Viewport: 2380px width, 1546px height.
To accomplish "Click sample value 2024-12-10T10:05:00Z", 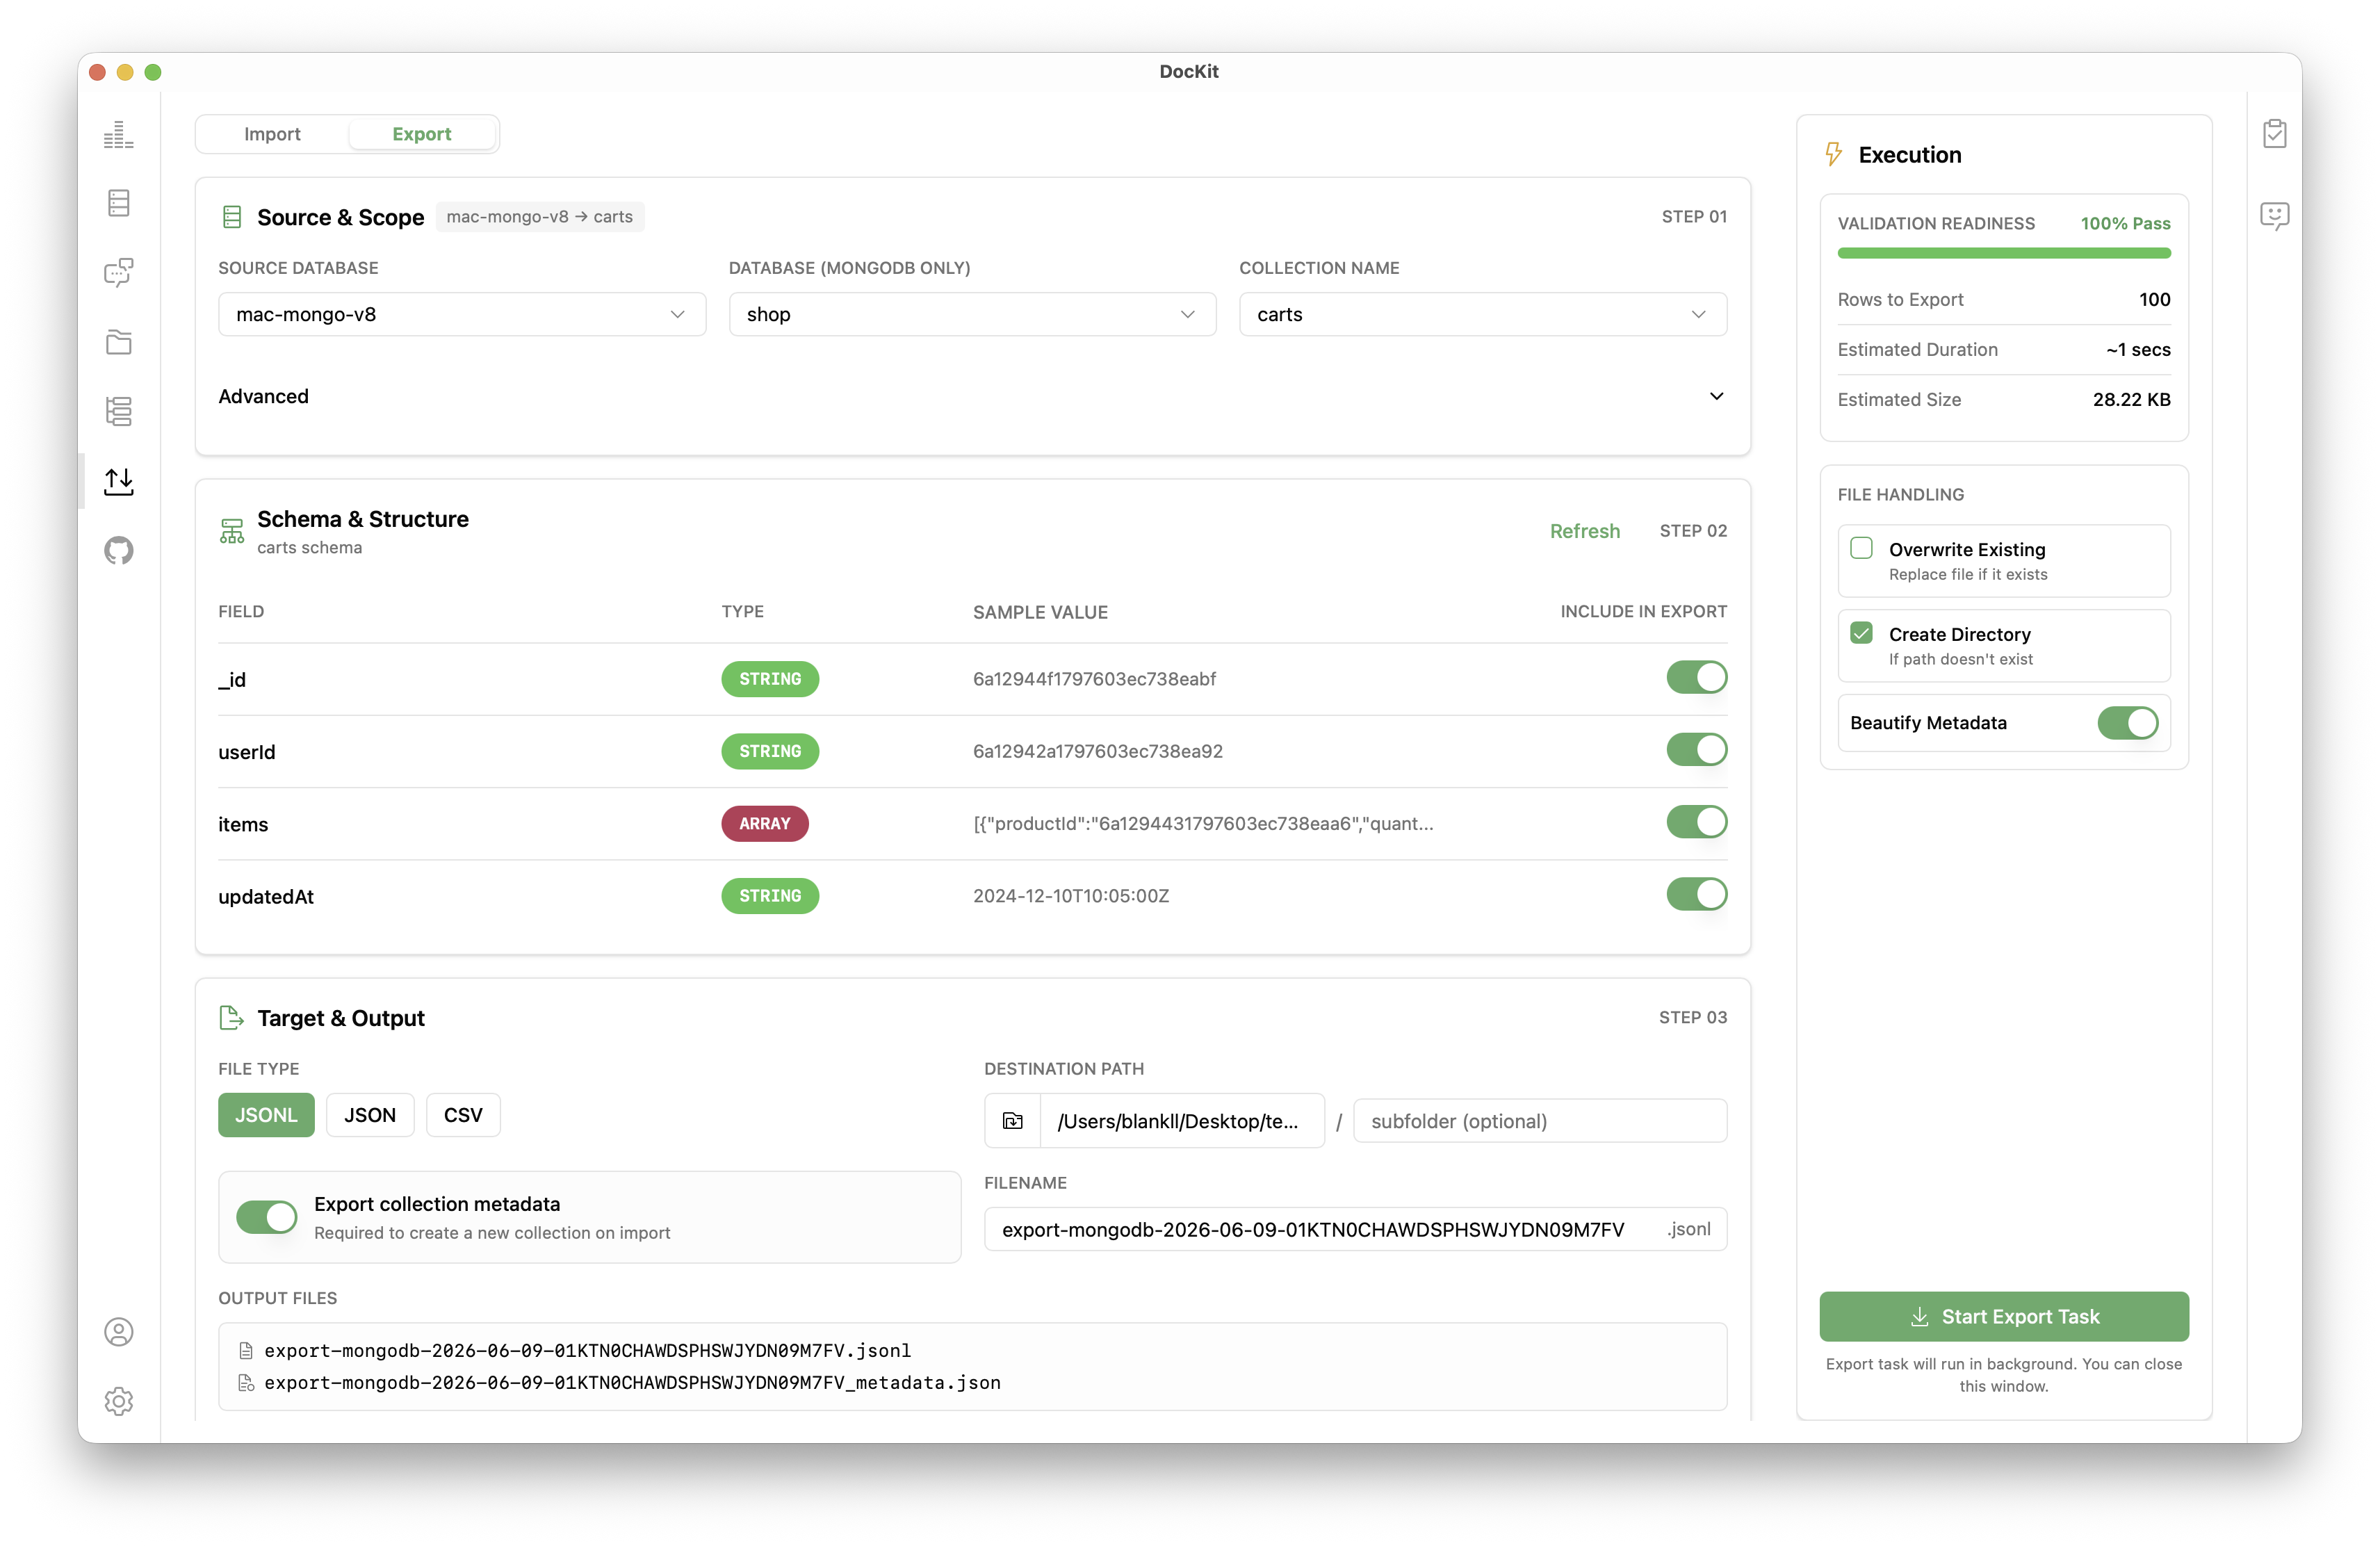I will [x=1070, y=896].
